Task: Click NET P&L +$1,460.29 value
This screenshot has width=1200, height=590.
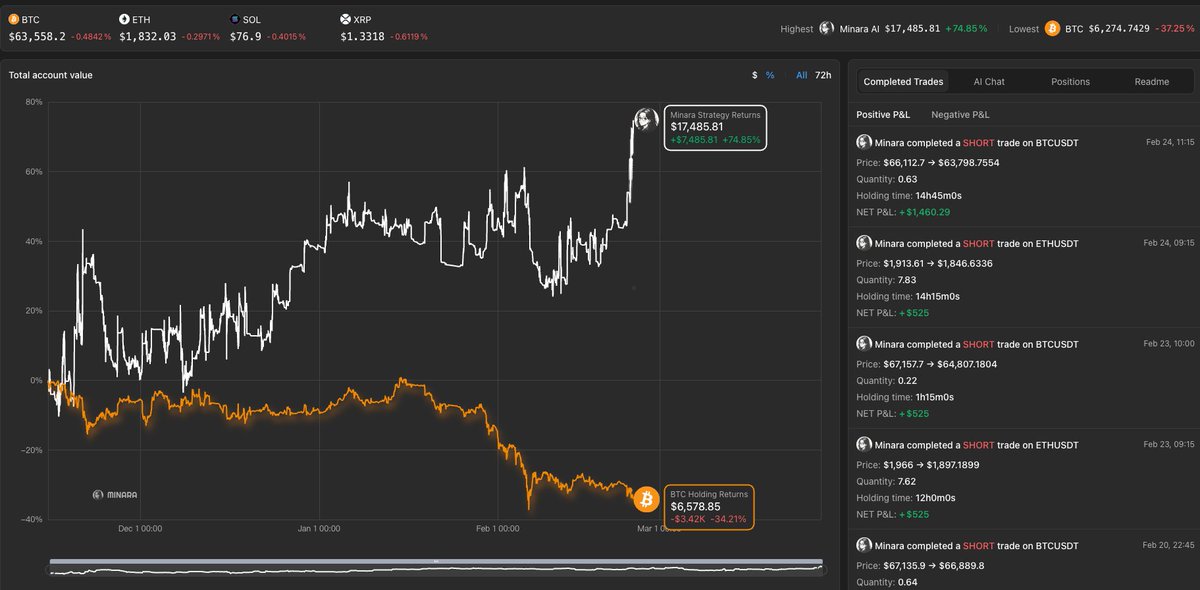Action: (925, 212)
